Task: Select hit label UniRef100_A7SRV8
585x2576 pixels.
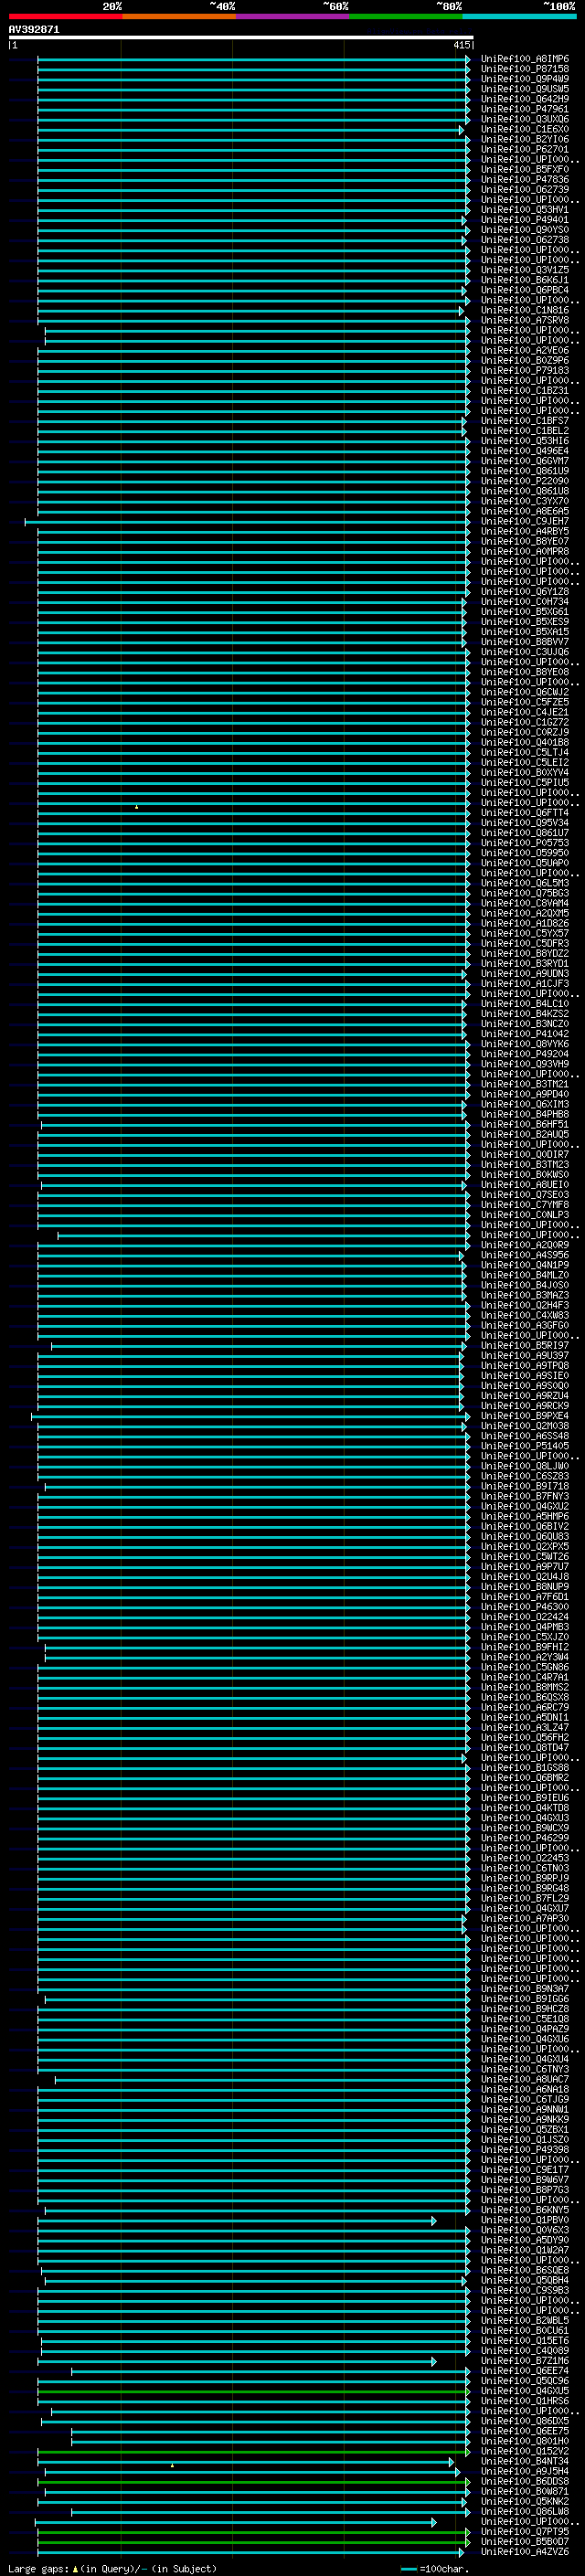Action: coord(525,320)
